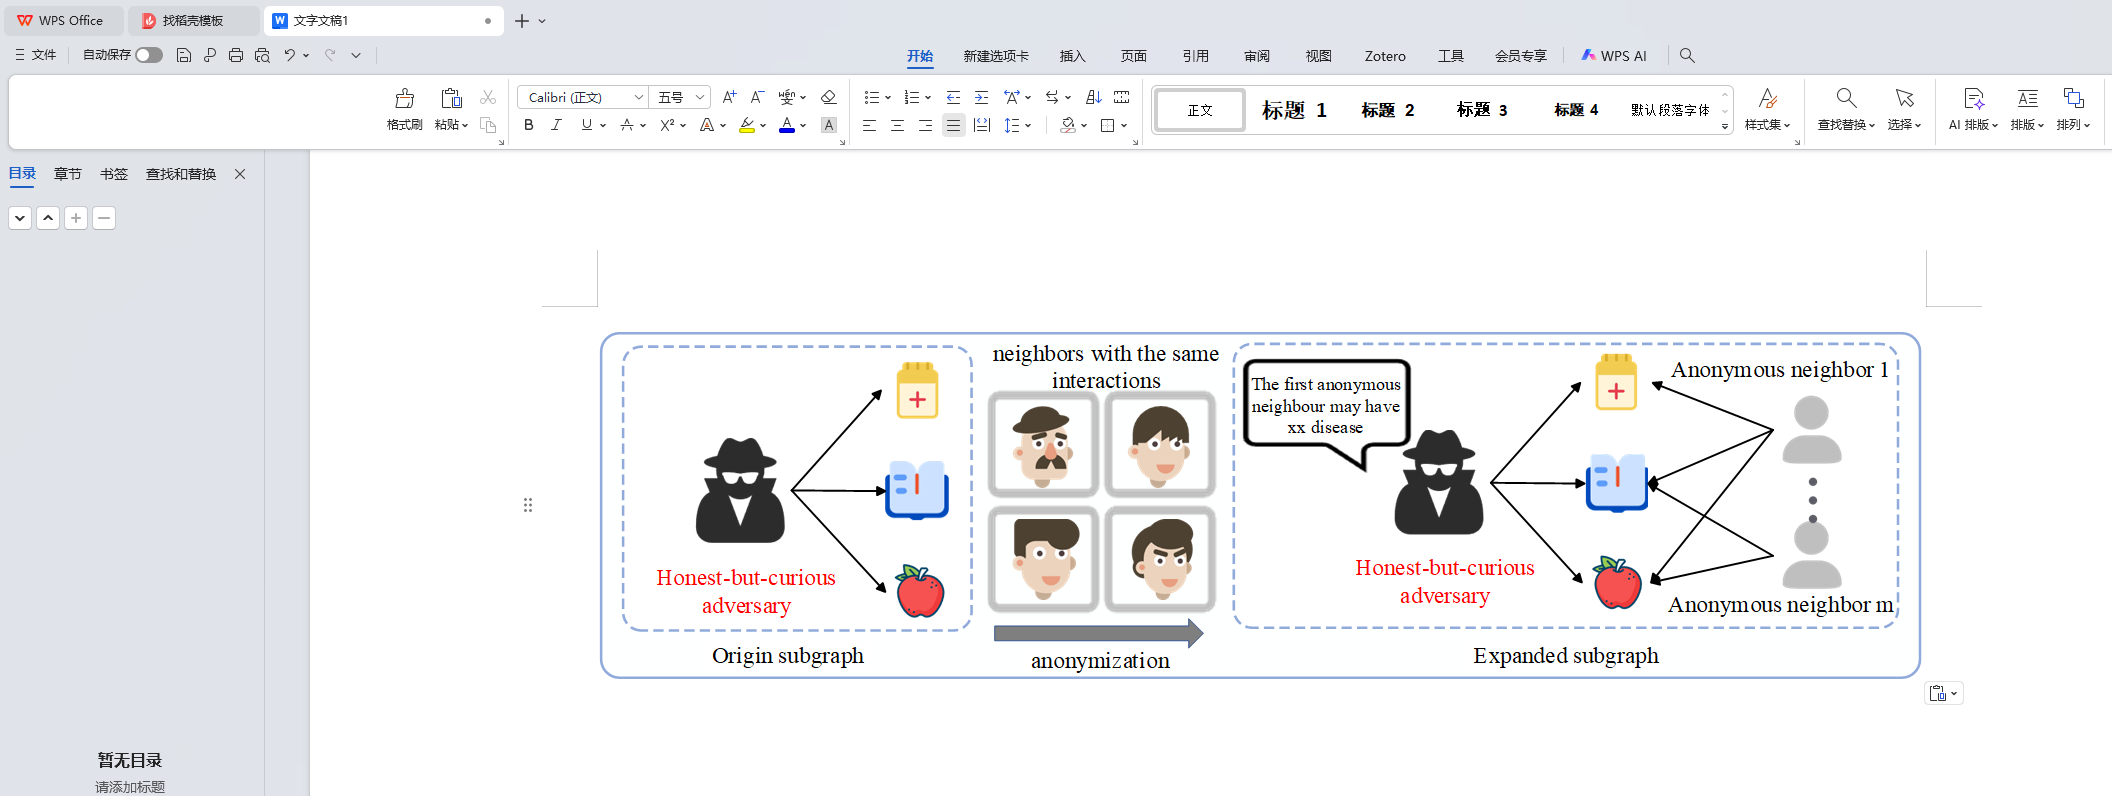
Task: Click the Align Right icon
Action: [925, 125]
